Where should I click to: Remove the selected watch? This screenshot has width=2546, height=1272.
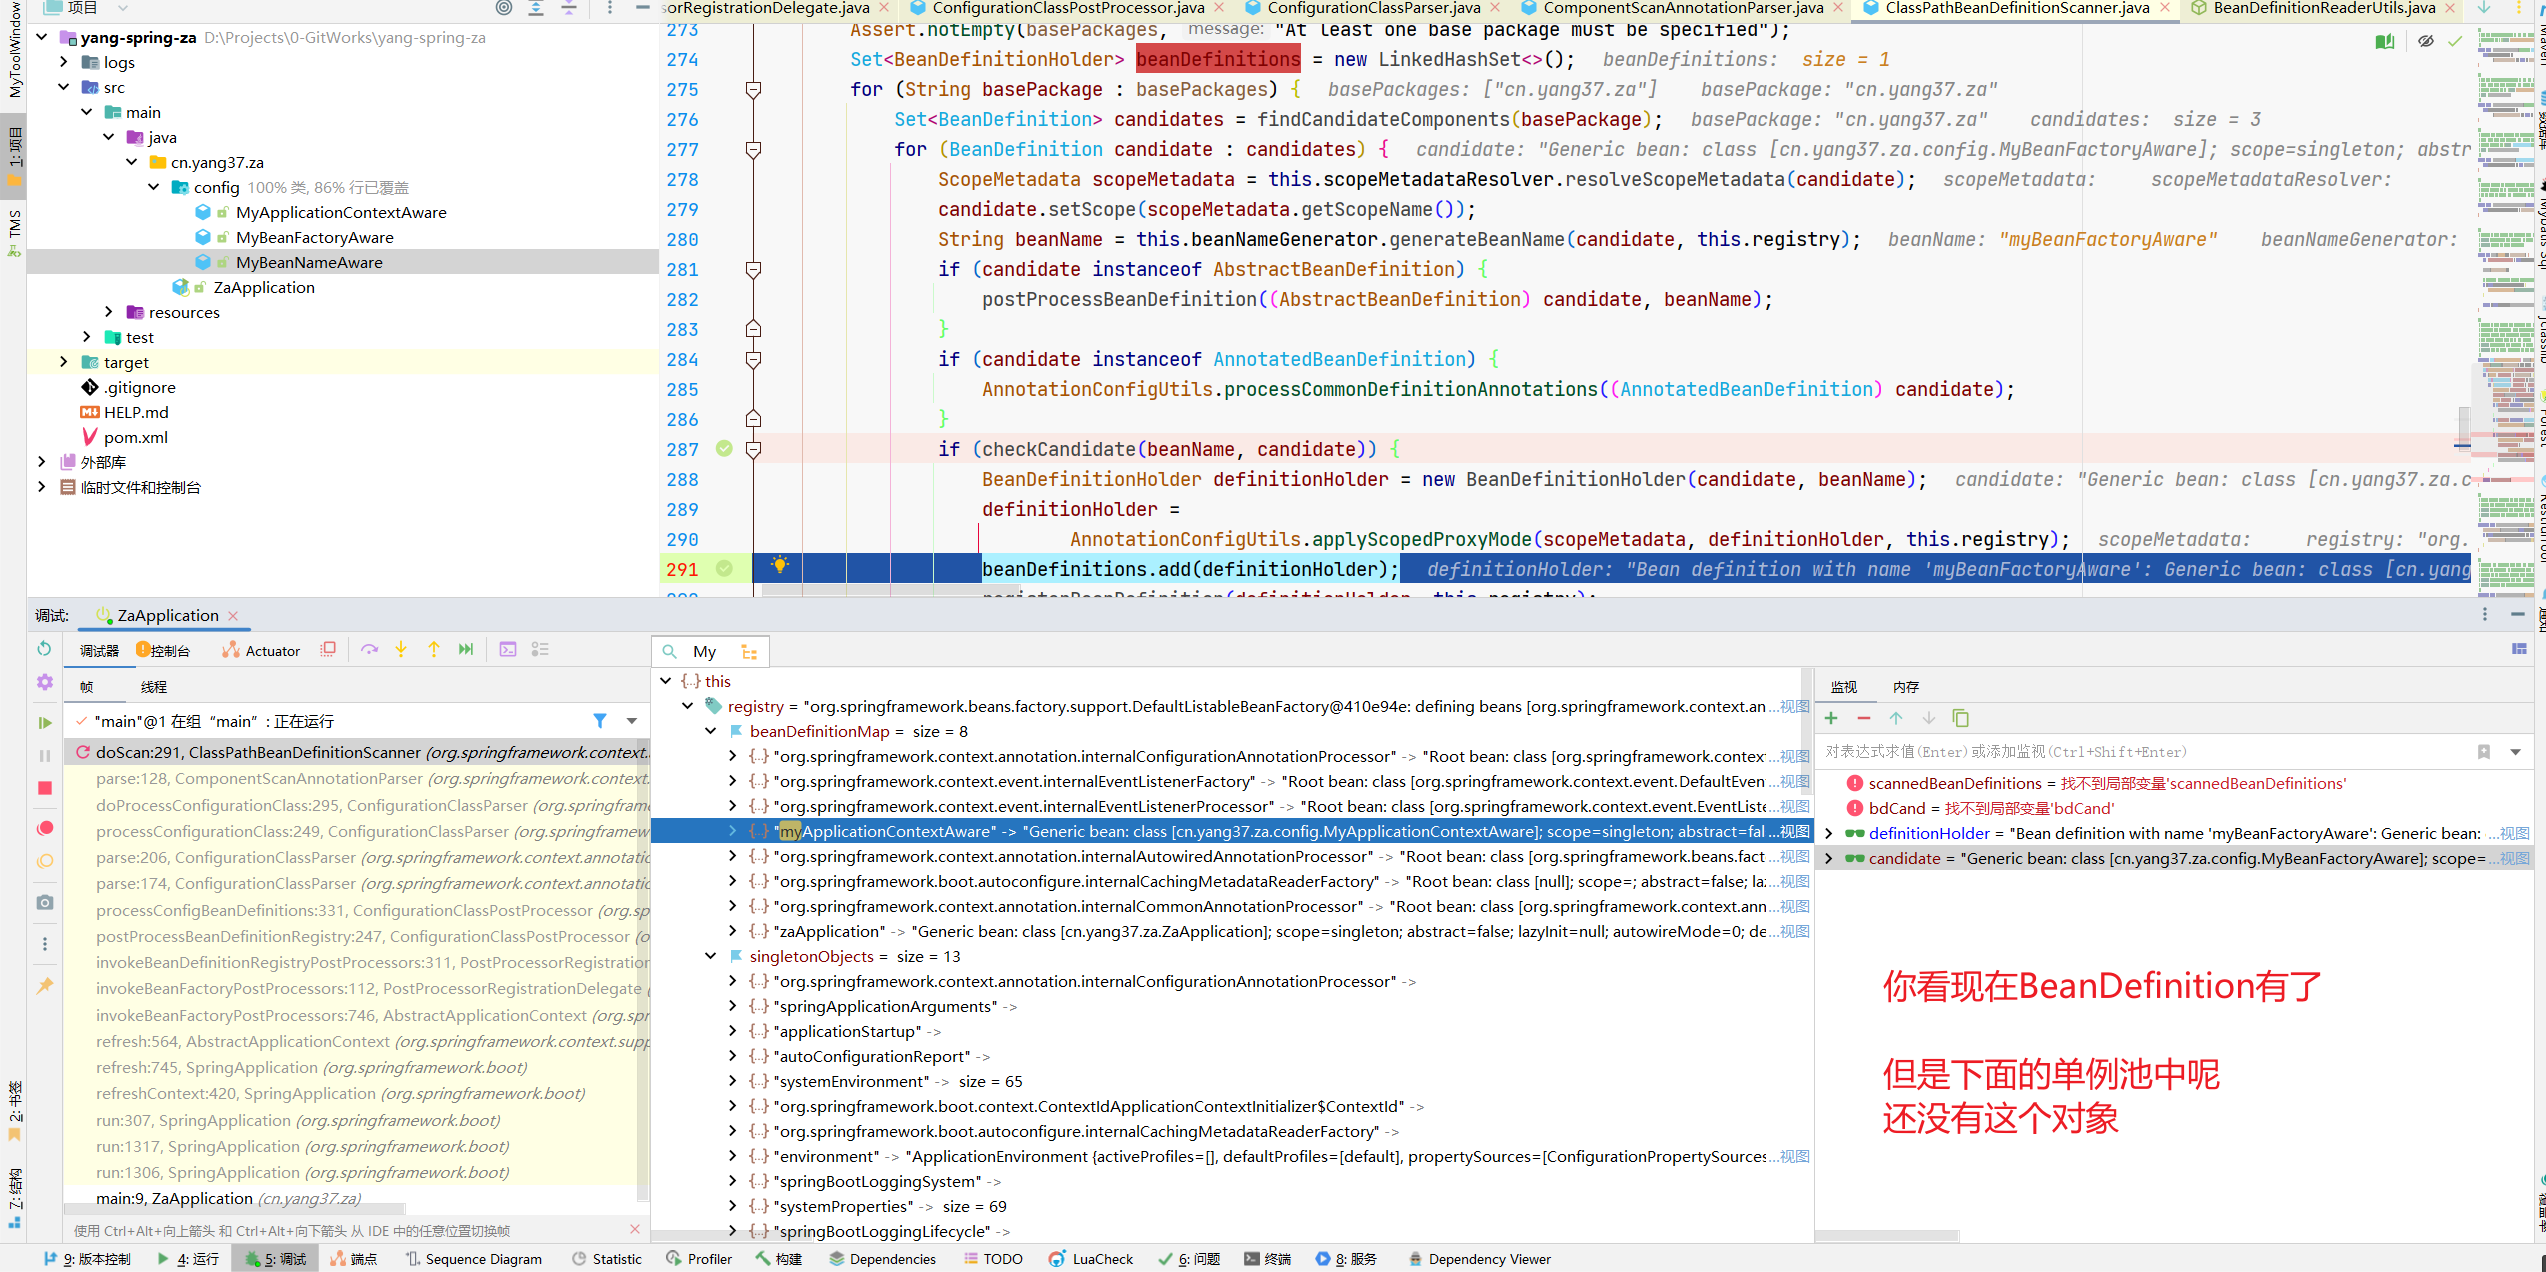[1863, 718]
